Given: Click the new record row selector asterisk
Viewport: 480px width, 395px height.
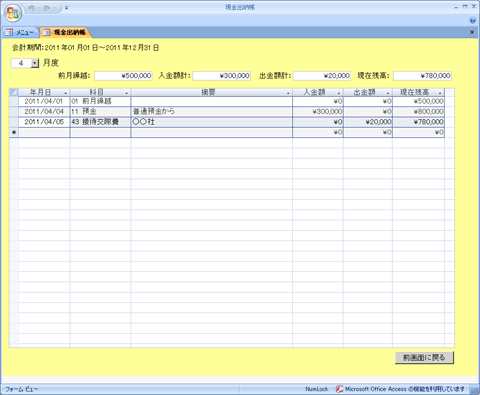Looking at the screenshot, I should tap(14, 132).
